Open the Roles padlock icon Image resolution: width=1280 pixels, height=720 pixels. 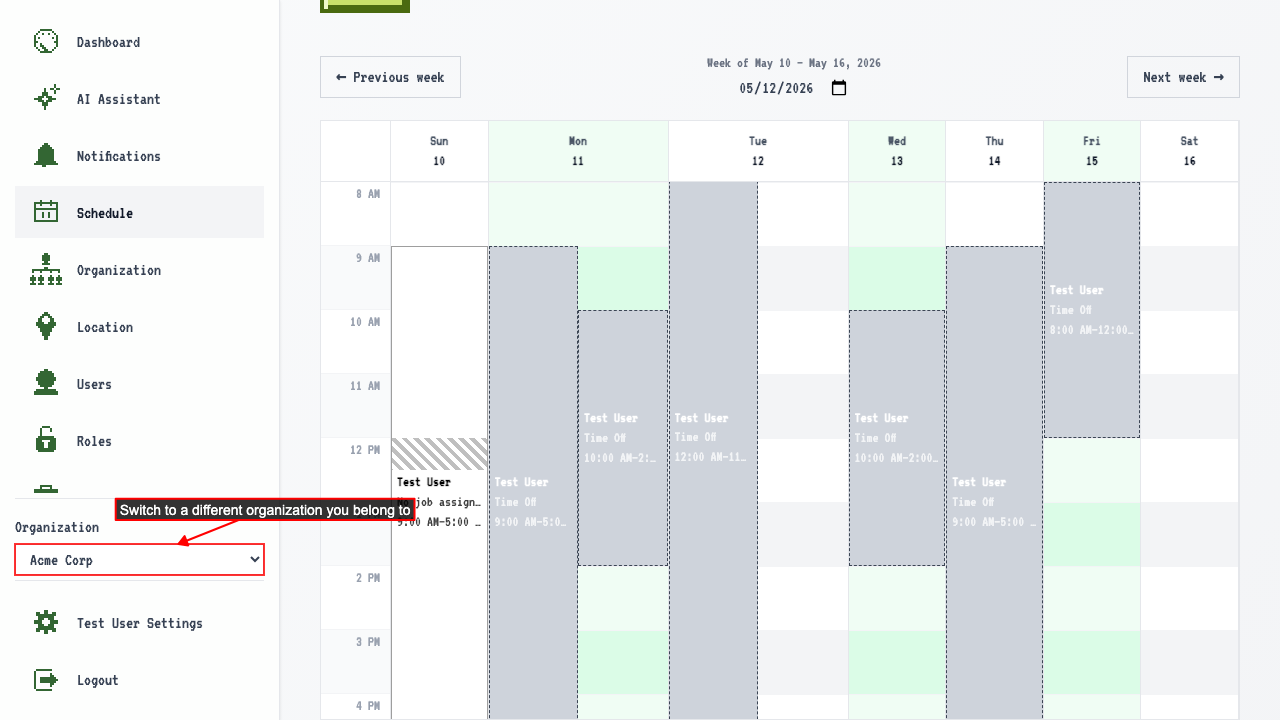[x=46, y=441]
